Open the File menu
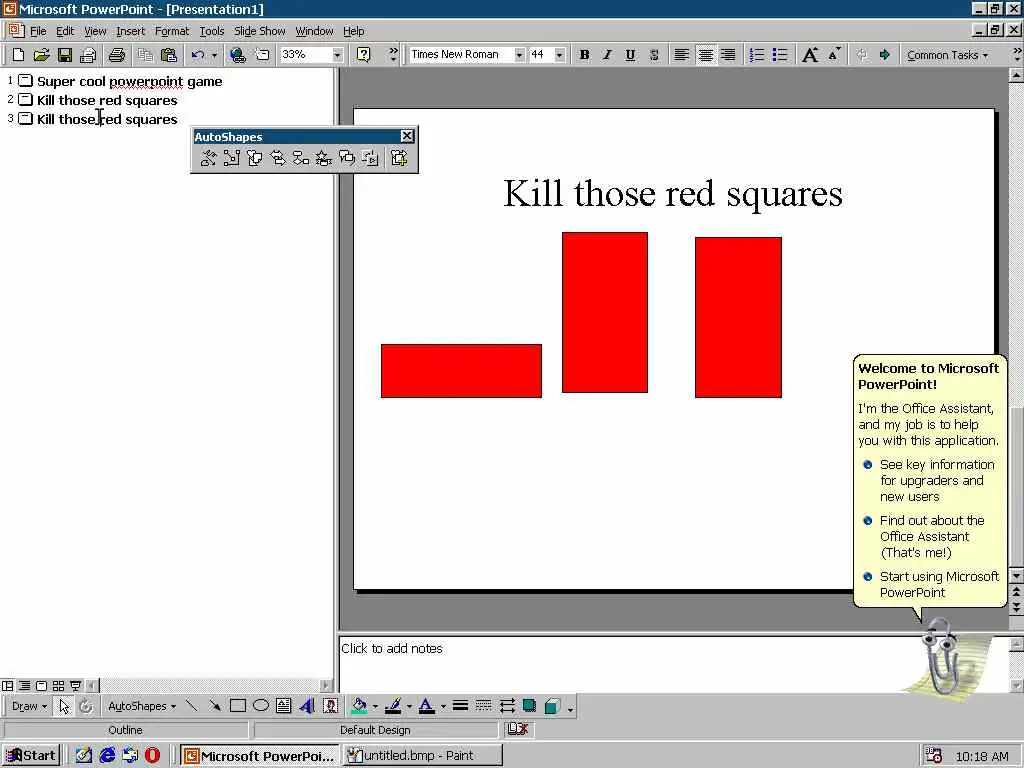The height and width of the screenshot is (768, 1024). coord(38,31)
